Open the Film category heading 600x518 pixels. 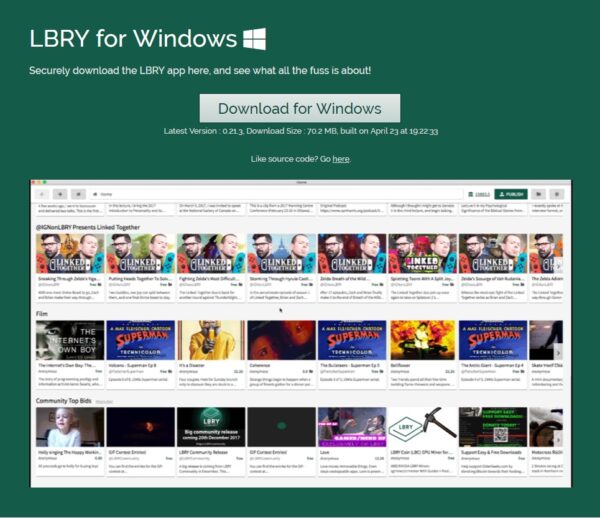point(42,314)
